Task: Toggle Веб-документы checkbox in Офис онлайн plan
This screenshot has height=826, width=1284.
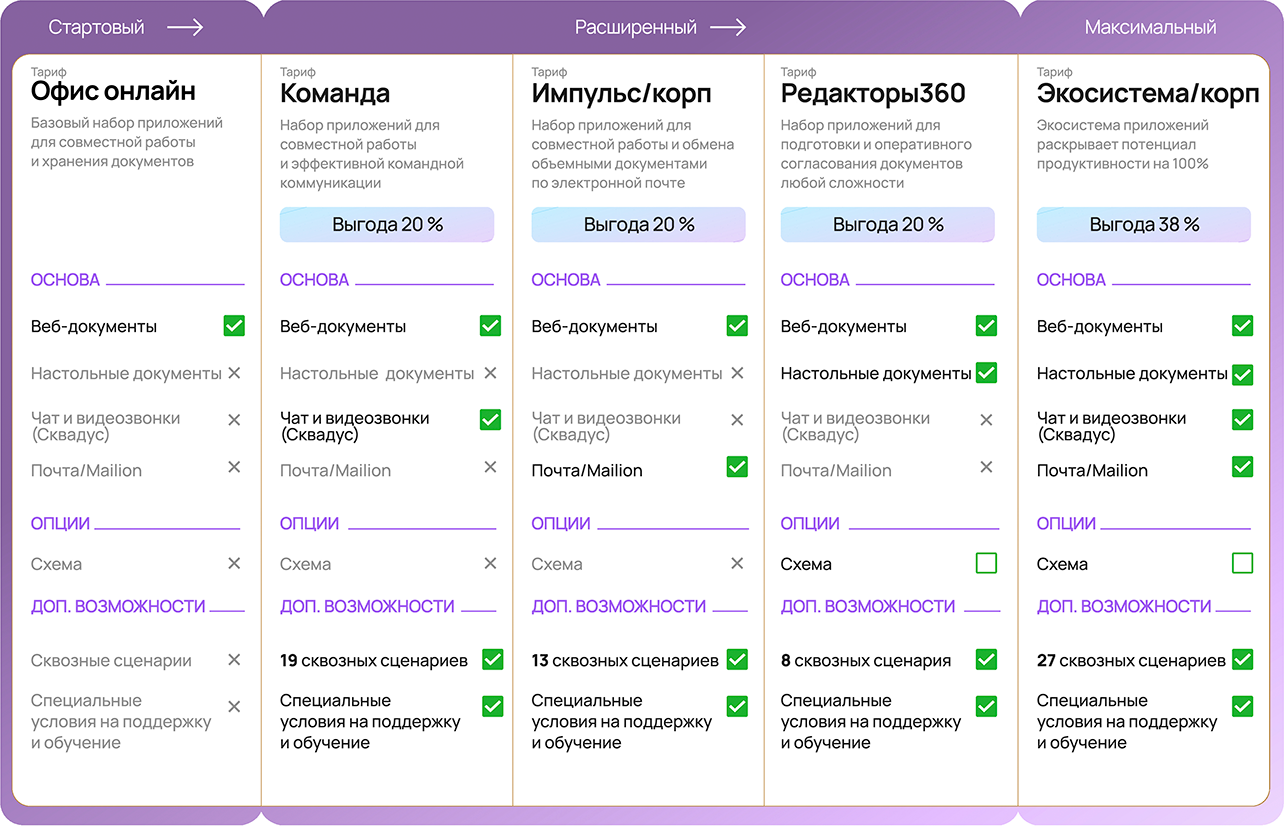Action: click(234, 325)
